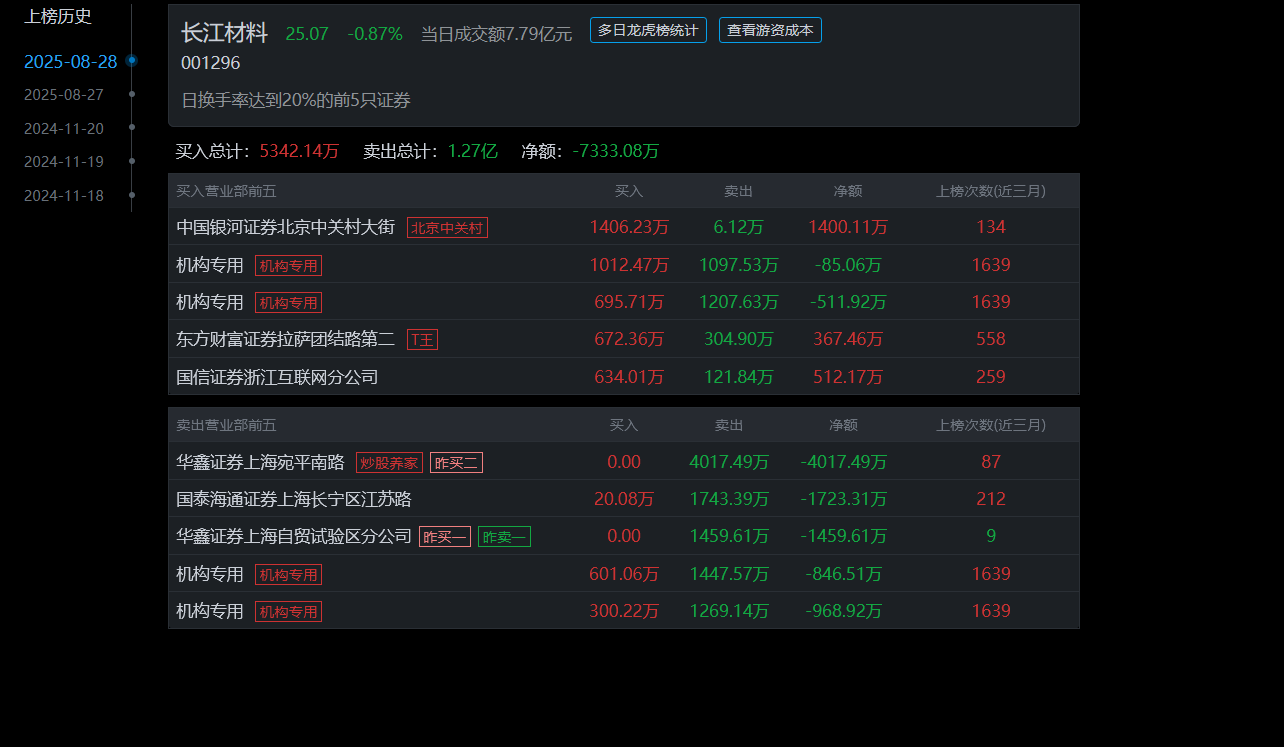1284x747 pixels.
Task: Click the 卖出营业部前五 table header
Action: point(226,425)
